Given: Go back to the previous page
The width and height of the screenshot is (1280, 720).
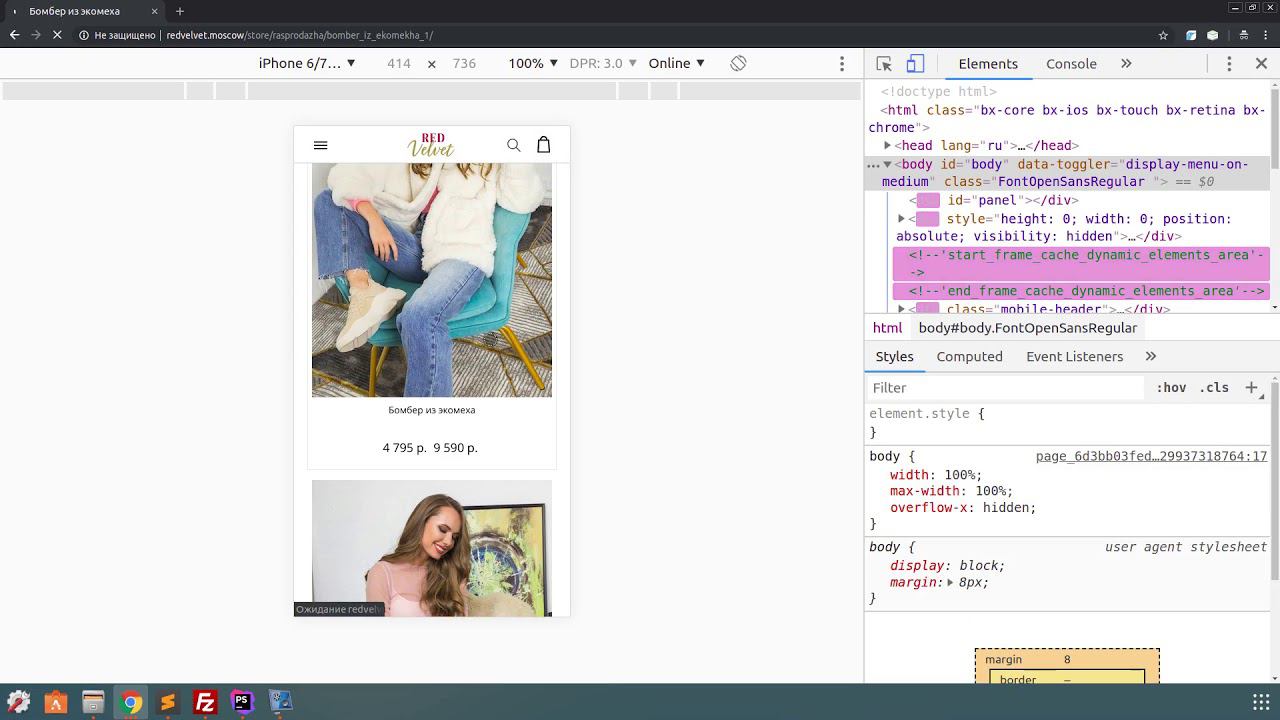Looking at the screenshot, I should coord(14,35).
